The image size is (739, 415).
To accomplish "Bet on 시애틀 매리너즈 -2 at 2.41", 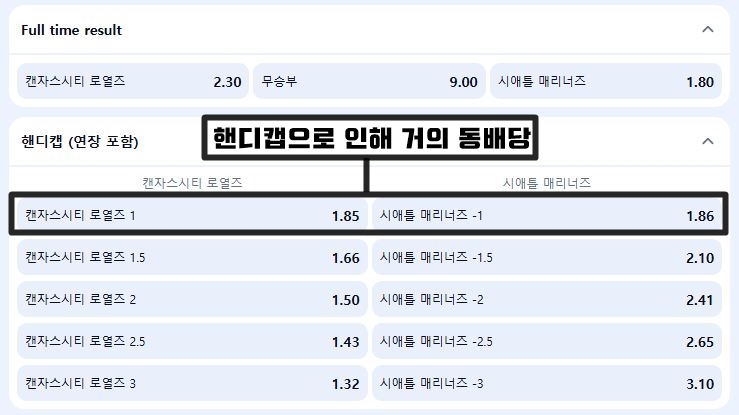I will (x=547, y=299).
